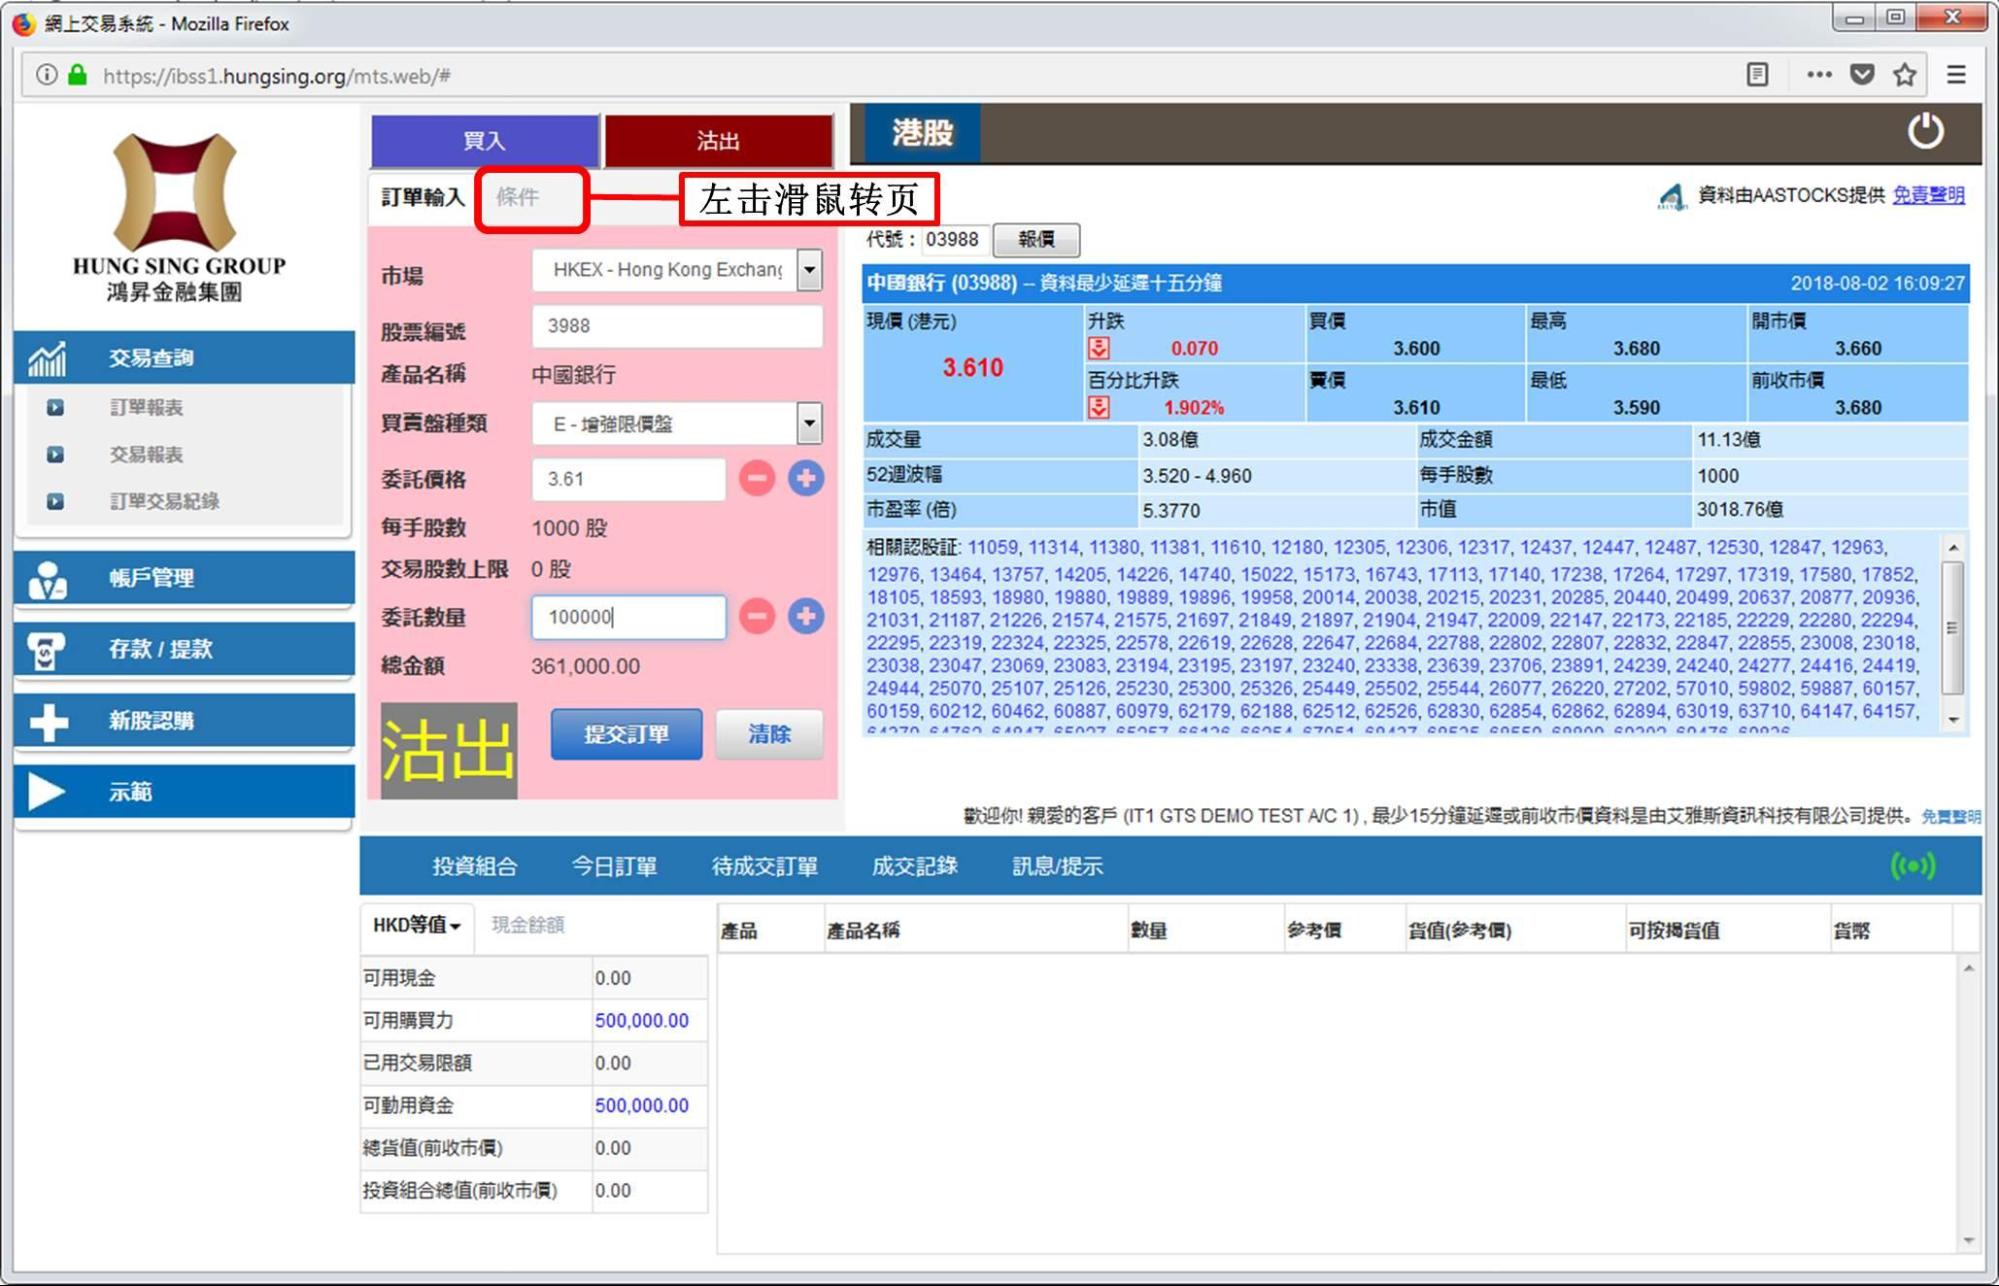Switch to the 買入 buy side

(x=484, y=141)
